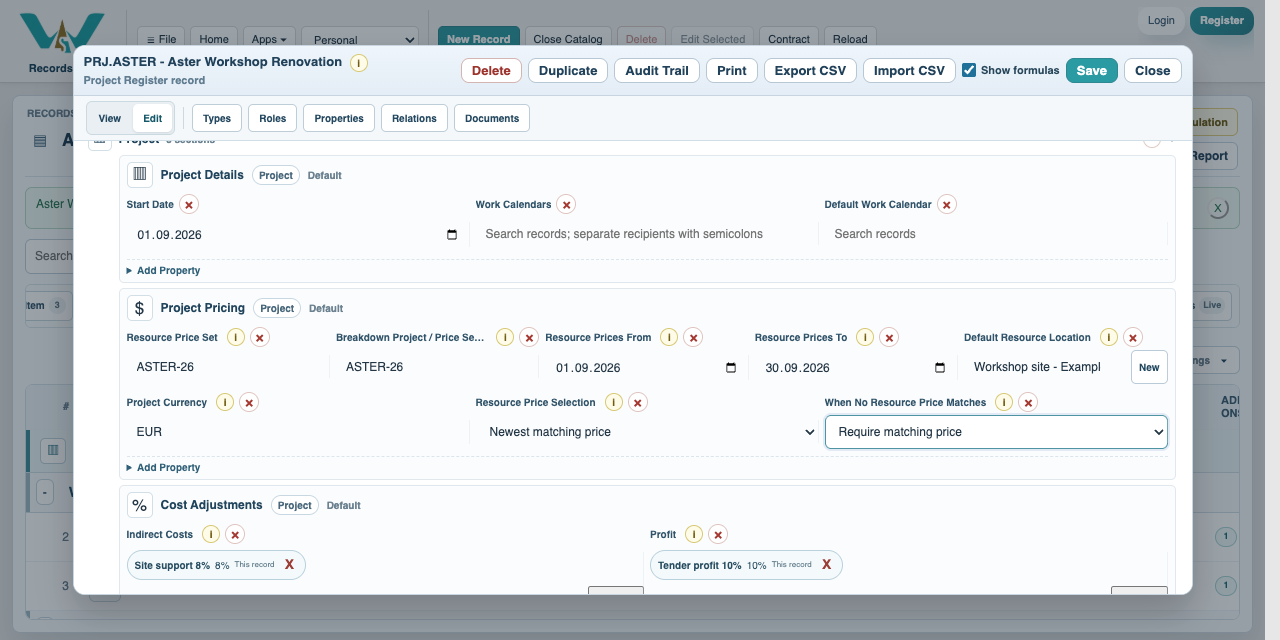Remove the Work Calendars property
1280x640 pixels.
pos(566,204)
